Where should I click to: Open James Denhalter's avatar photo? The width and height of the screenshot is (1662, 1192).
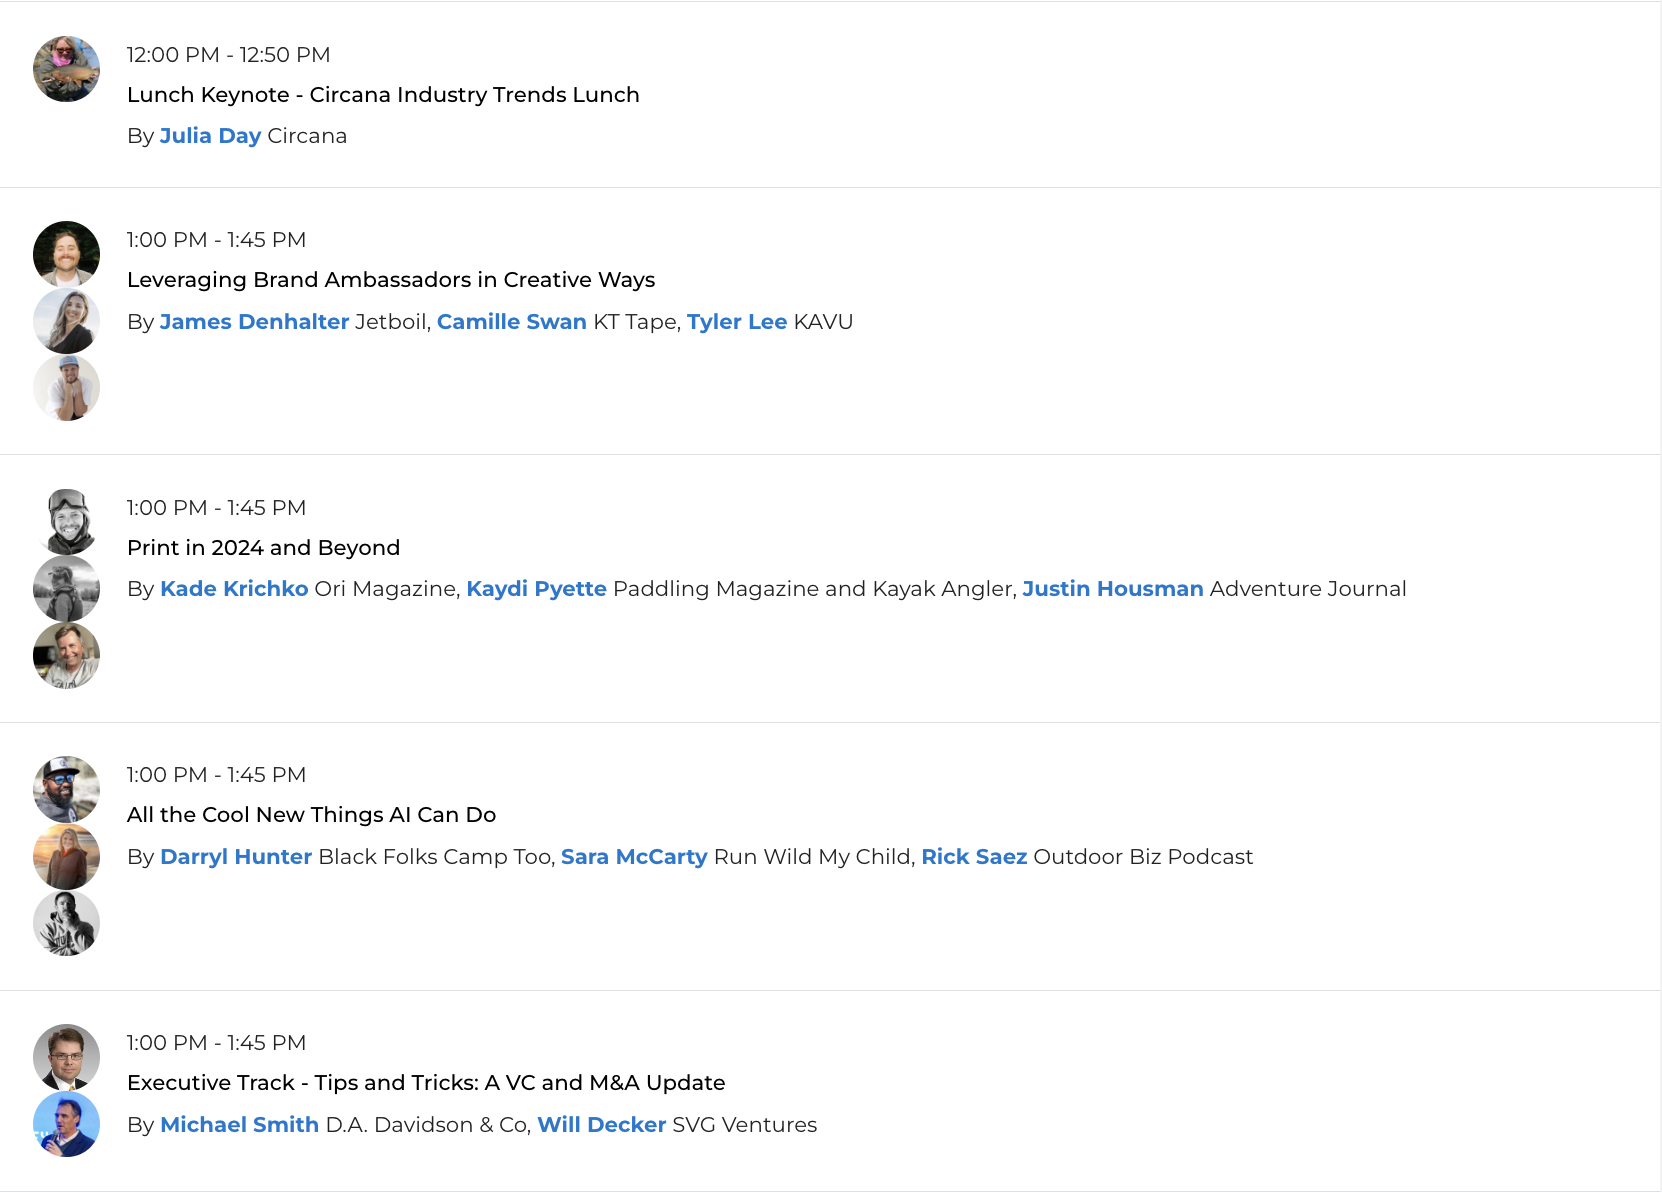click(66, 254)
